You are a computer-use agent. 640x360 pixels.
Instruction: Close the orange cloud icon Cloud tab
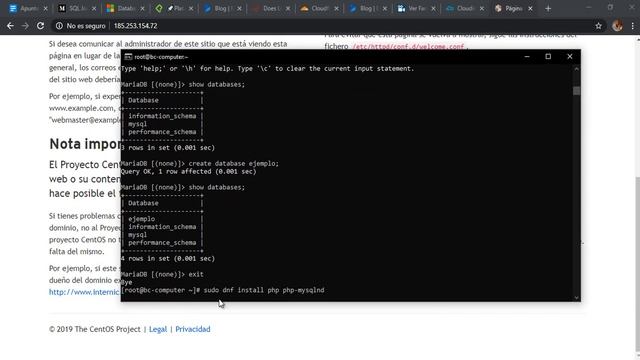[x=336, y=9]
